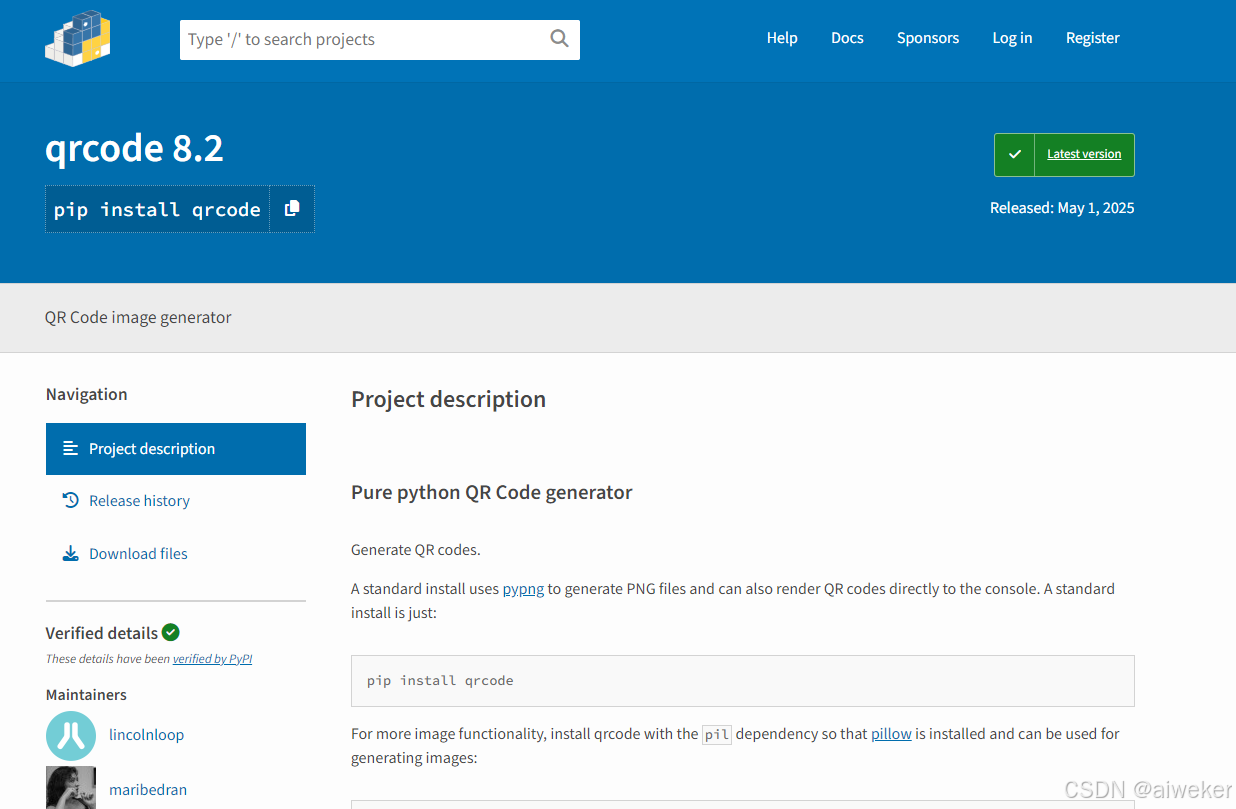Go to the Sponsors page
1236x809 pixels.
point(928,38)
